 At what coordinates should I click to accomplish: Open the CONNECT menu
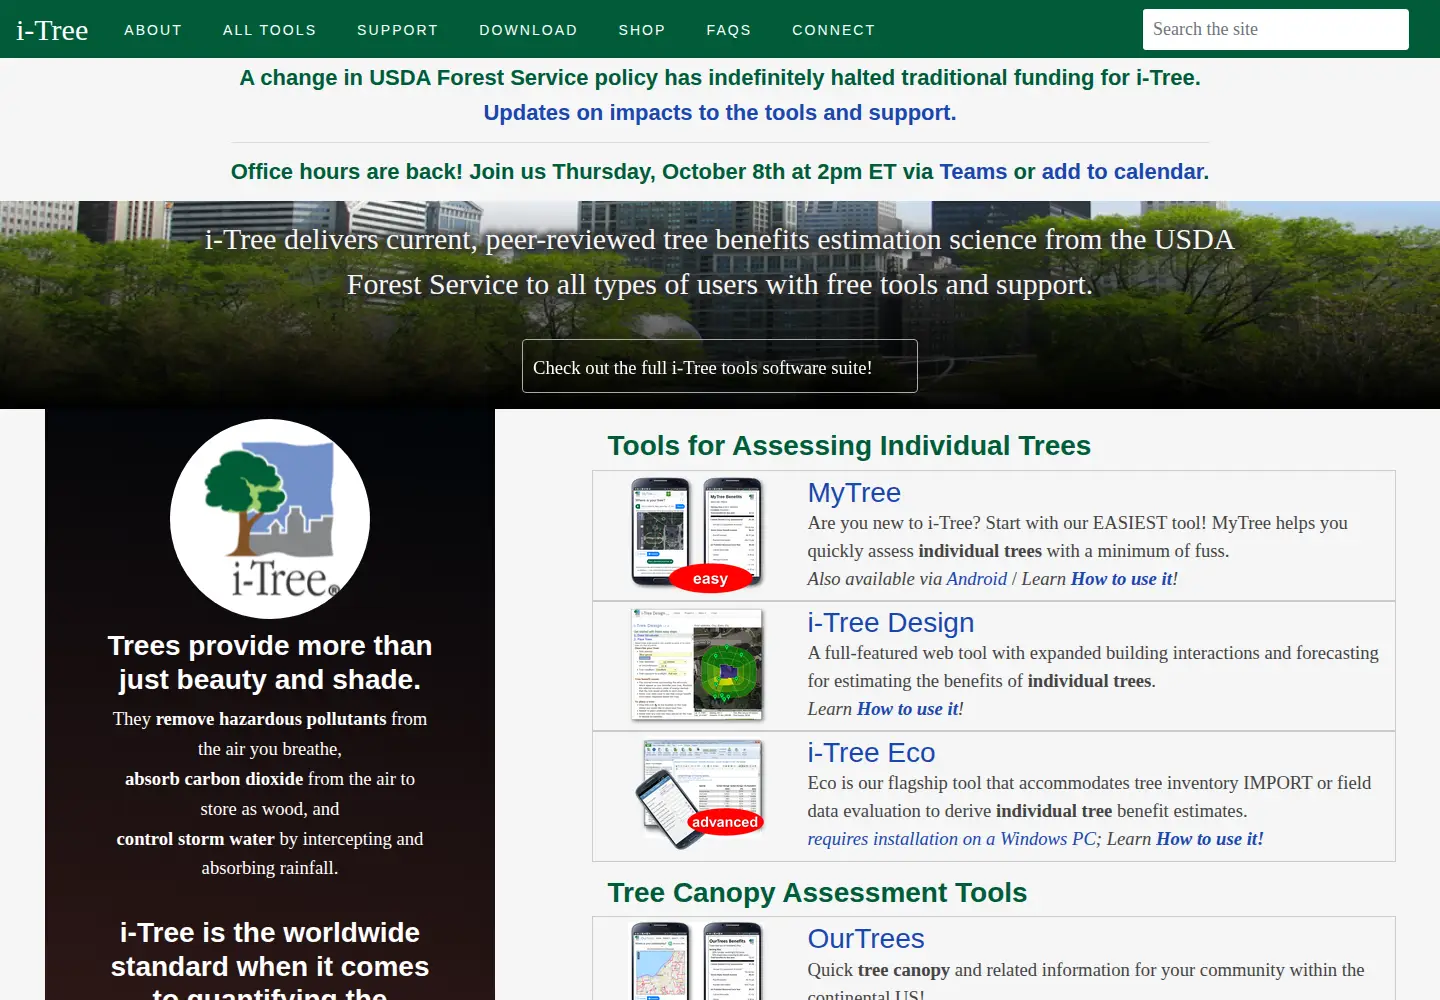(834, 30)
